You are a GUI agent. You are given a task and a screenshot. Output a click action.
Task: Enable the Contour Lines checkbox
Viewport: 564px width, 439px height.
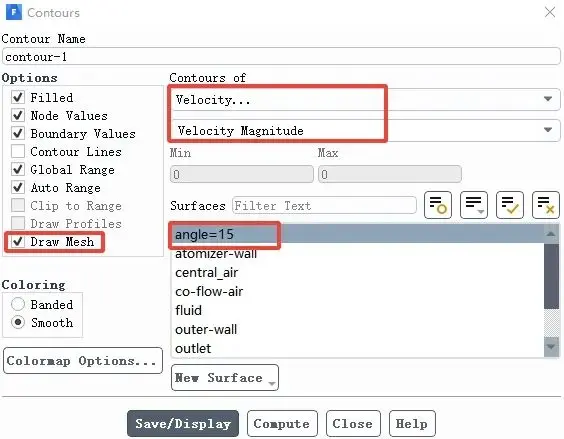[18, 151]
